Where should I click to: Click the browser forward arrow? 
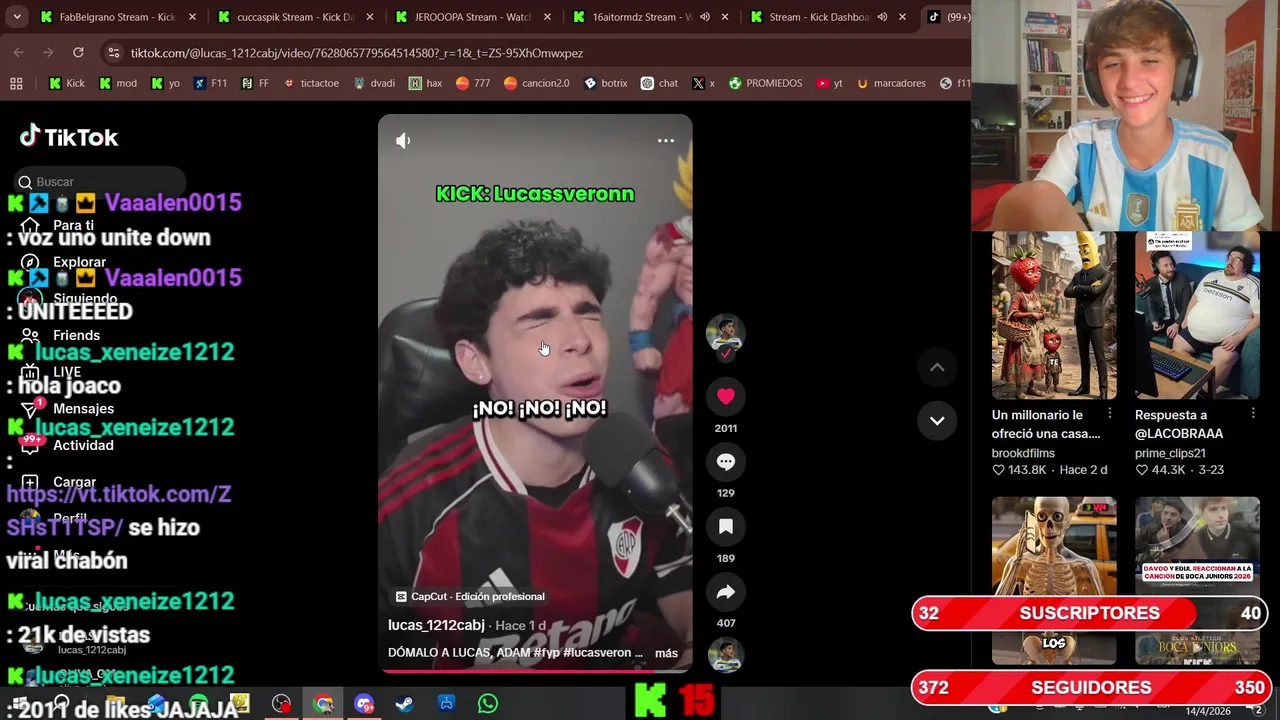[x=48, y=53]
